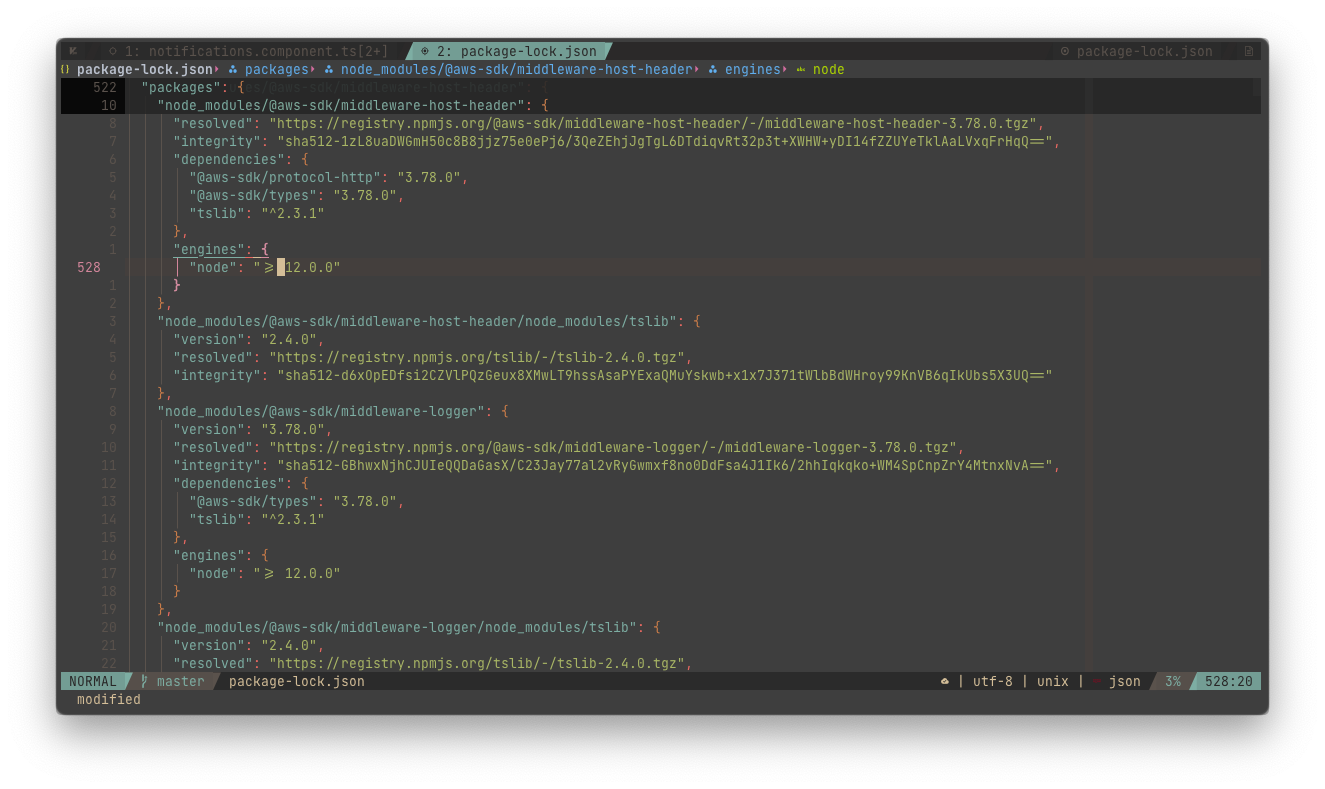
Task: Click the utf-8 encoding indicator
Action: pyautogui.click(x=992, y=681)
